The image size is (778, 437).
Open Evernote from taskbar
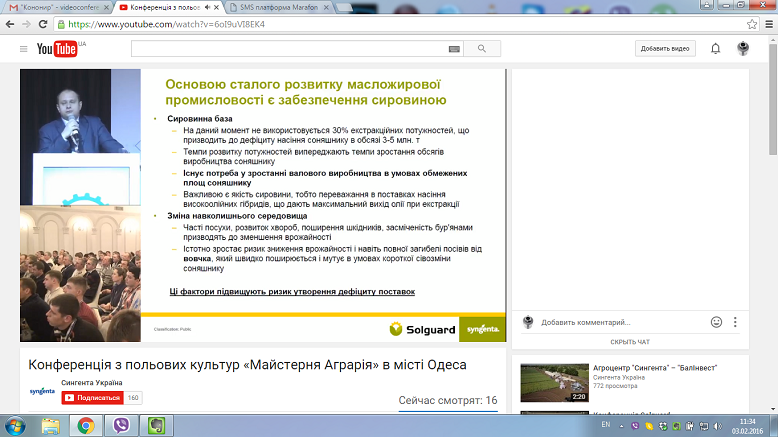coord(156,426)
